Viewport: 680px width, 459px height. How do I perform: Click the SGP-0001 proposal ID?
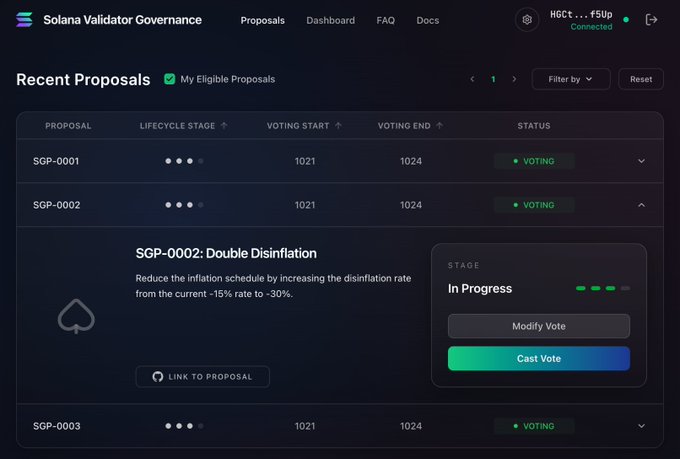pyautogui.click(x=56, y=161)
